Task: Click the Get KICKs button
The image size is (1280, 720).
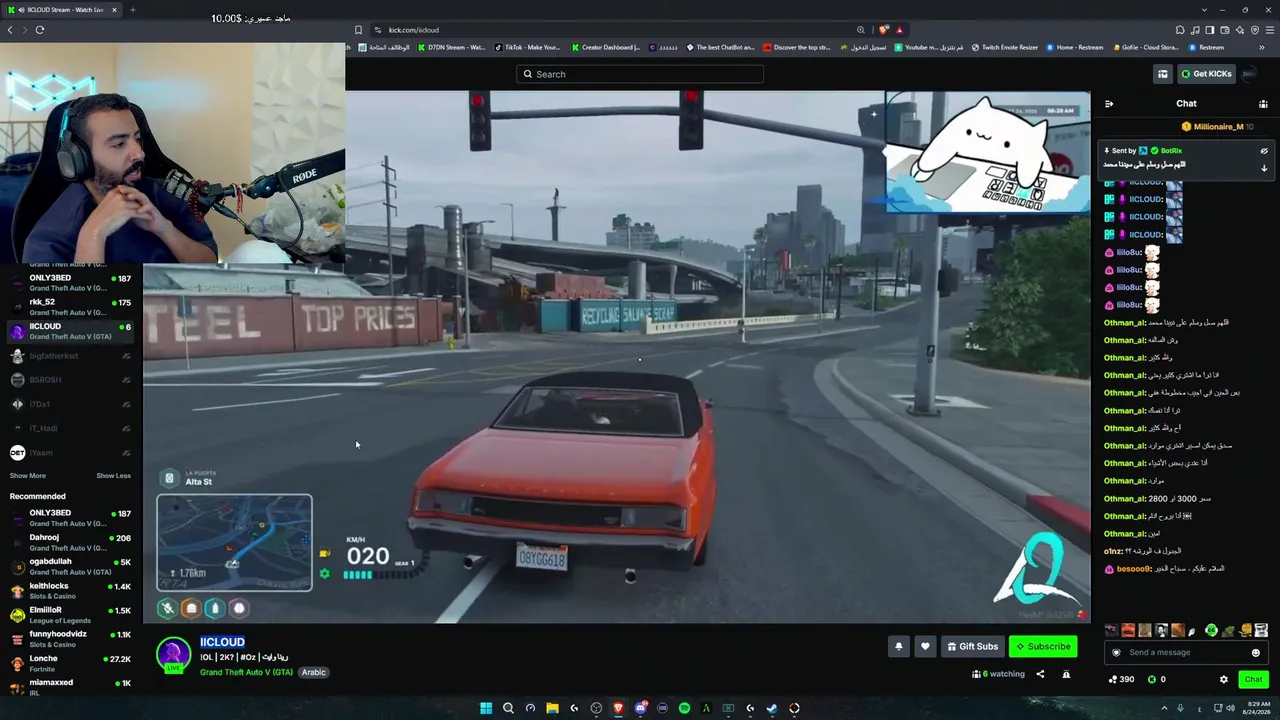Action: coord(1206,74)
